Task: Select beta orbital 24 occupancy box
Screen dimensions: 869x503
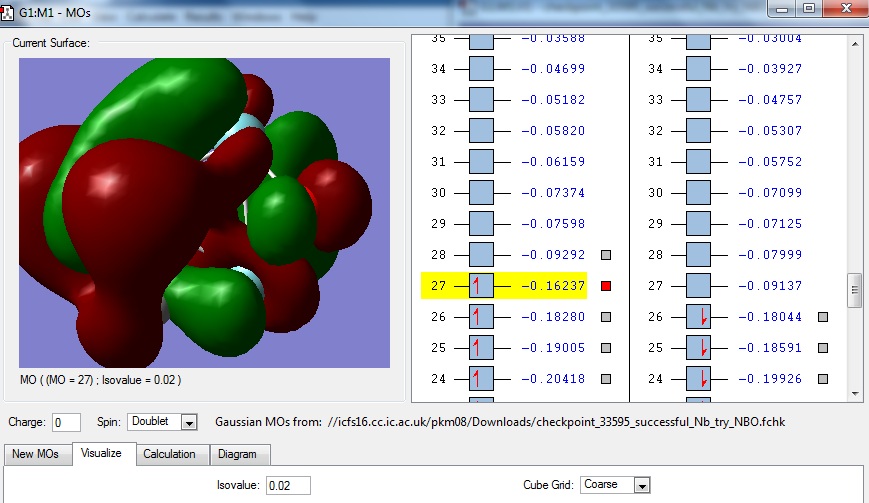Action: coord(698,379)
